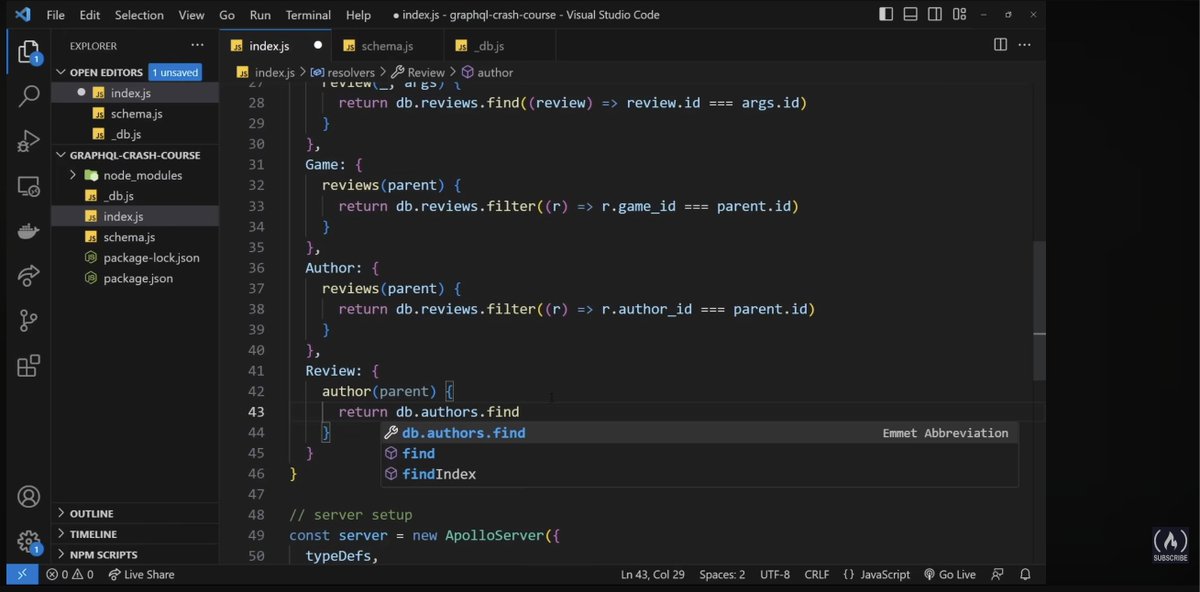Click Go Live in status bar
The width and height of the screenshot is (1200, 592).
pos(950,574)
